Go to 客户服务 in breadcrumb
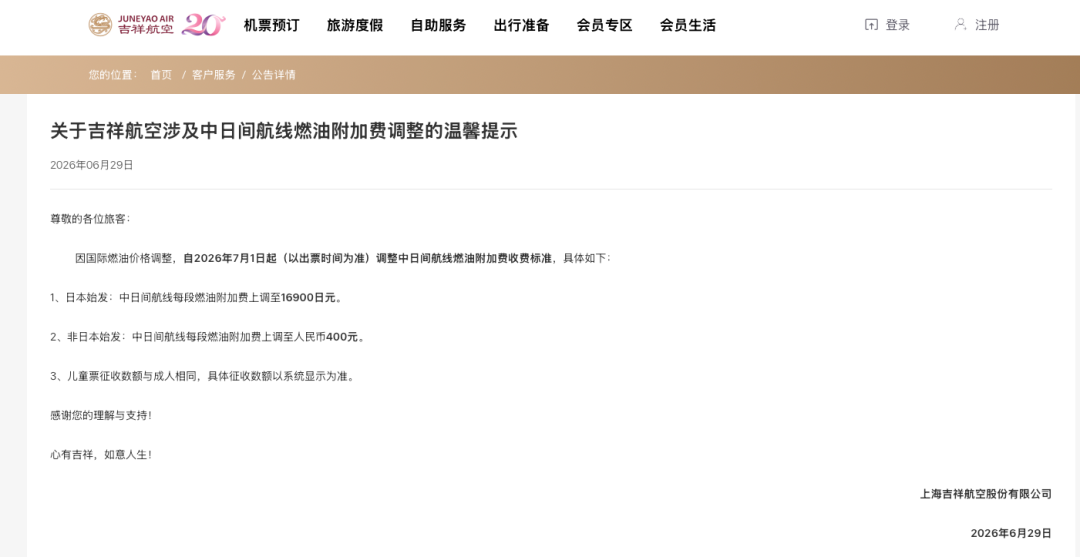 coord(214,75)
